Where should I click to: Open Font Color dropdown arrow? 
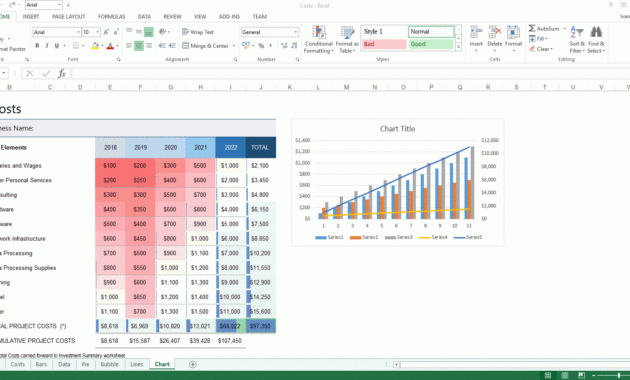pos(117,46)
